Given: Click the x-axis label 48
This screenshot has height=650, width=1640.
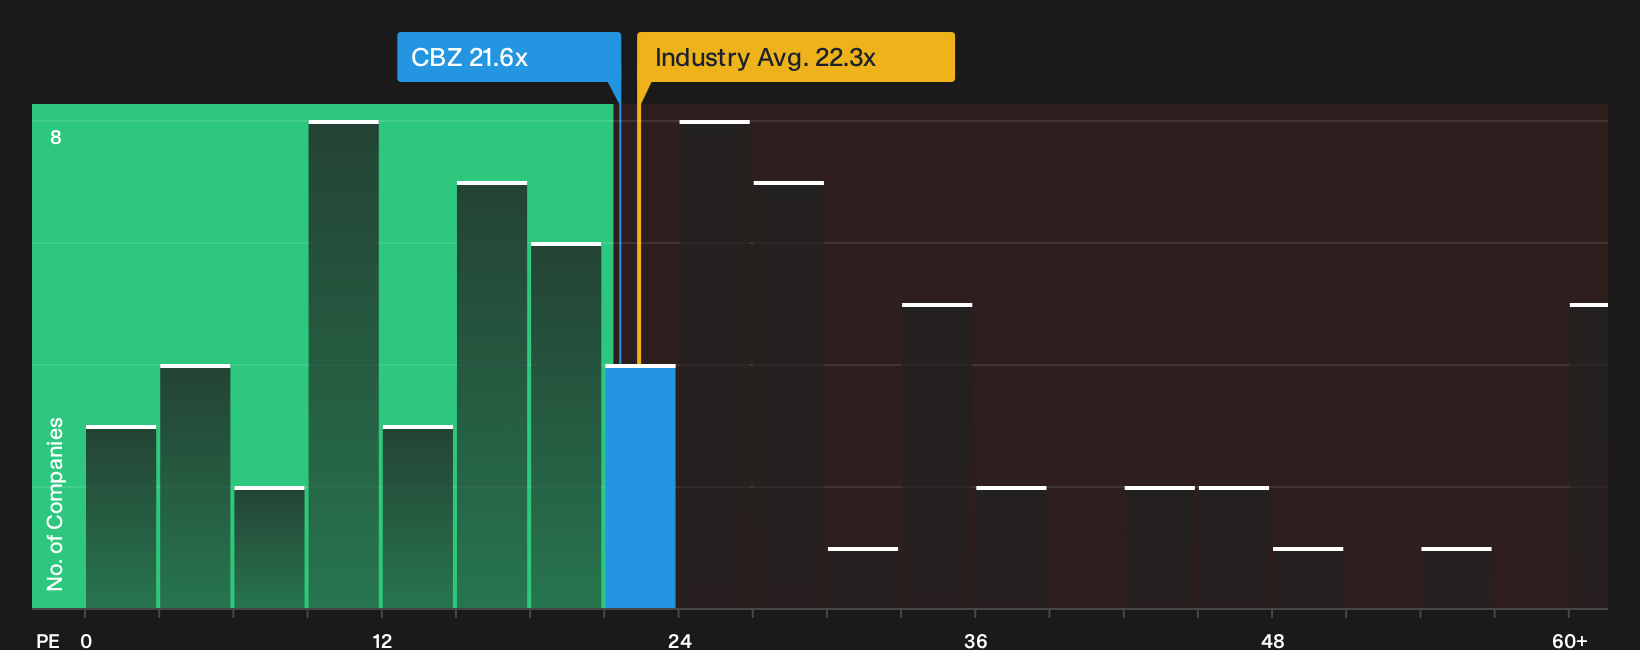Looking at the screenshot, I should point(1272,640).
